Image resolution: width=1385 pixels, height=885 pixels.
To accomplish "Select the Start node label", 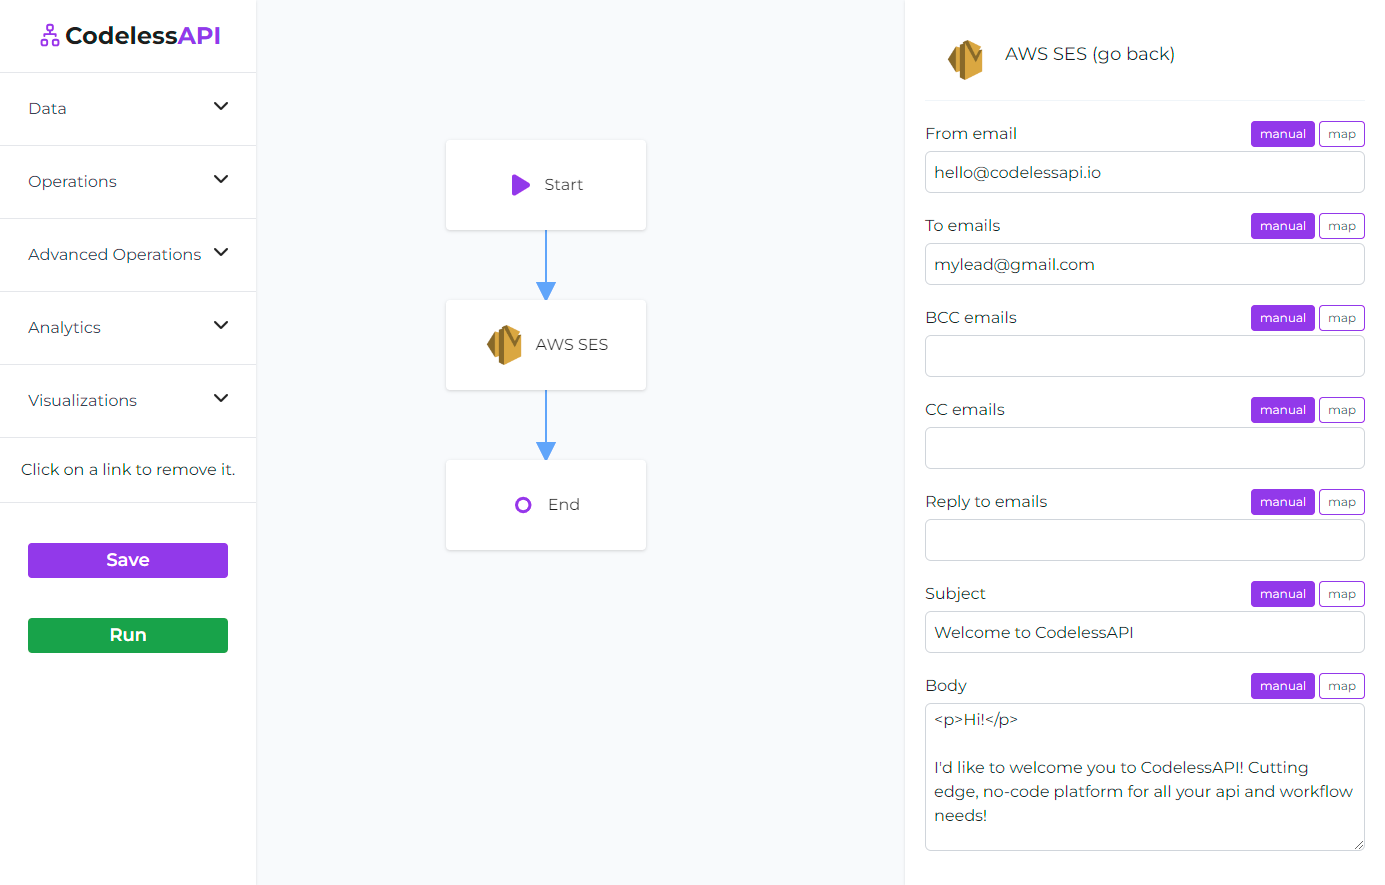I will (x=563, y=185).
